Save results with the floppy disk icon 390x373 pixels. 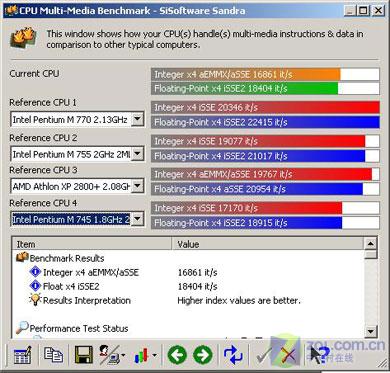tap(84, 355)
